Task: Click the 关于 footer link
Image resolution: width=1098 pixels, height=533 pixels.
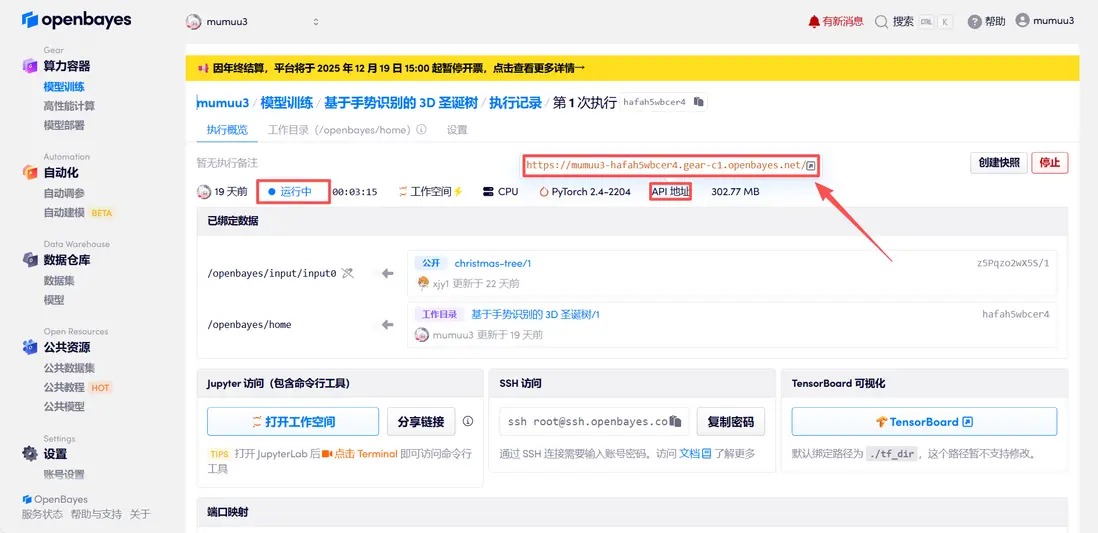Action: (x=140, y=514)
